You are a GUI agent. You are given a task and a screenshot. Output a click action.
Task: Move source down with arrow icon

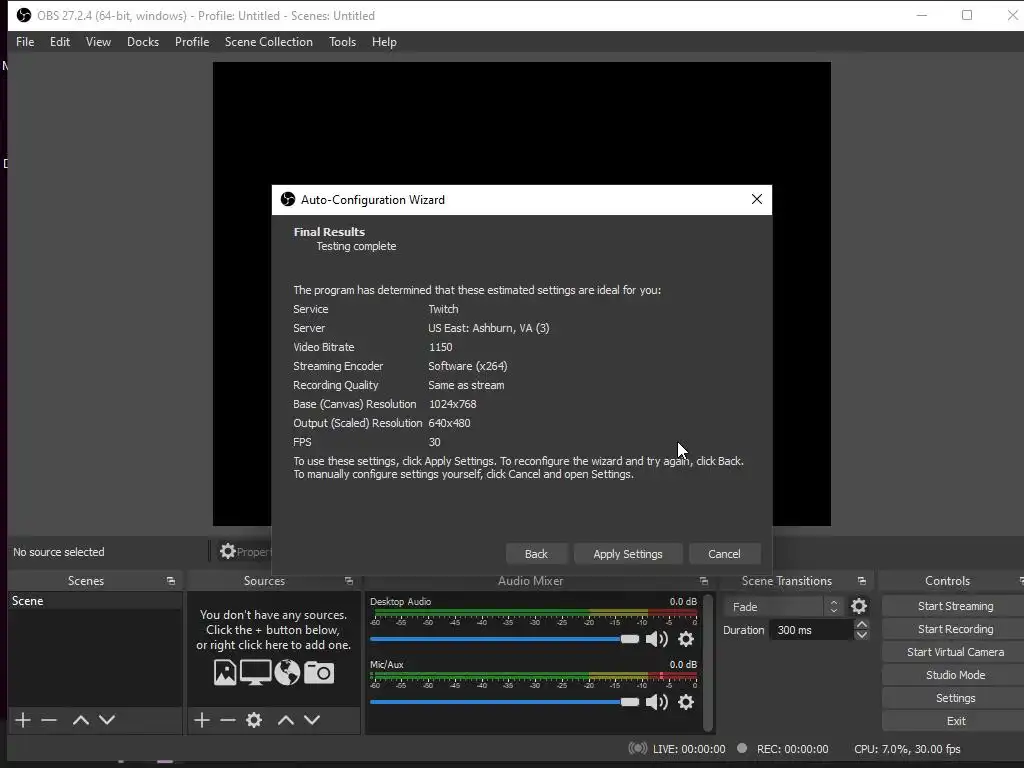click(312, 720)
